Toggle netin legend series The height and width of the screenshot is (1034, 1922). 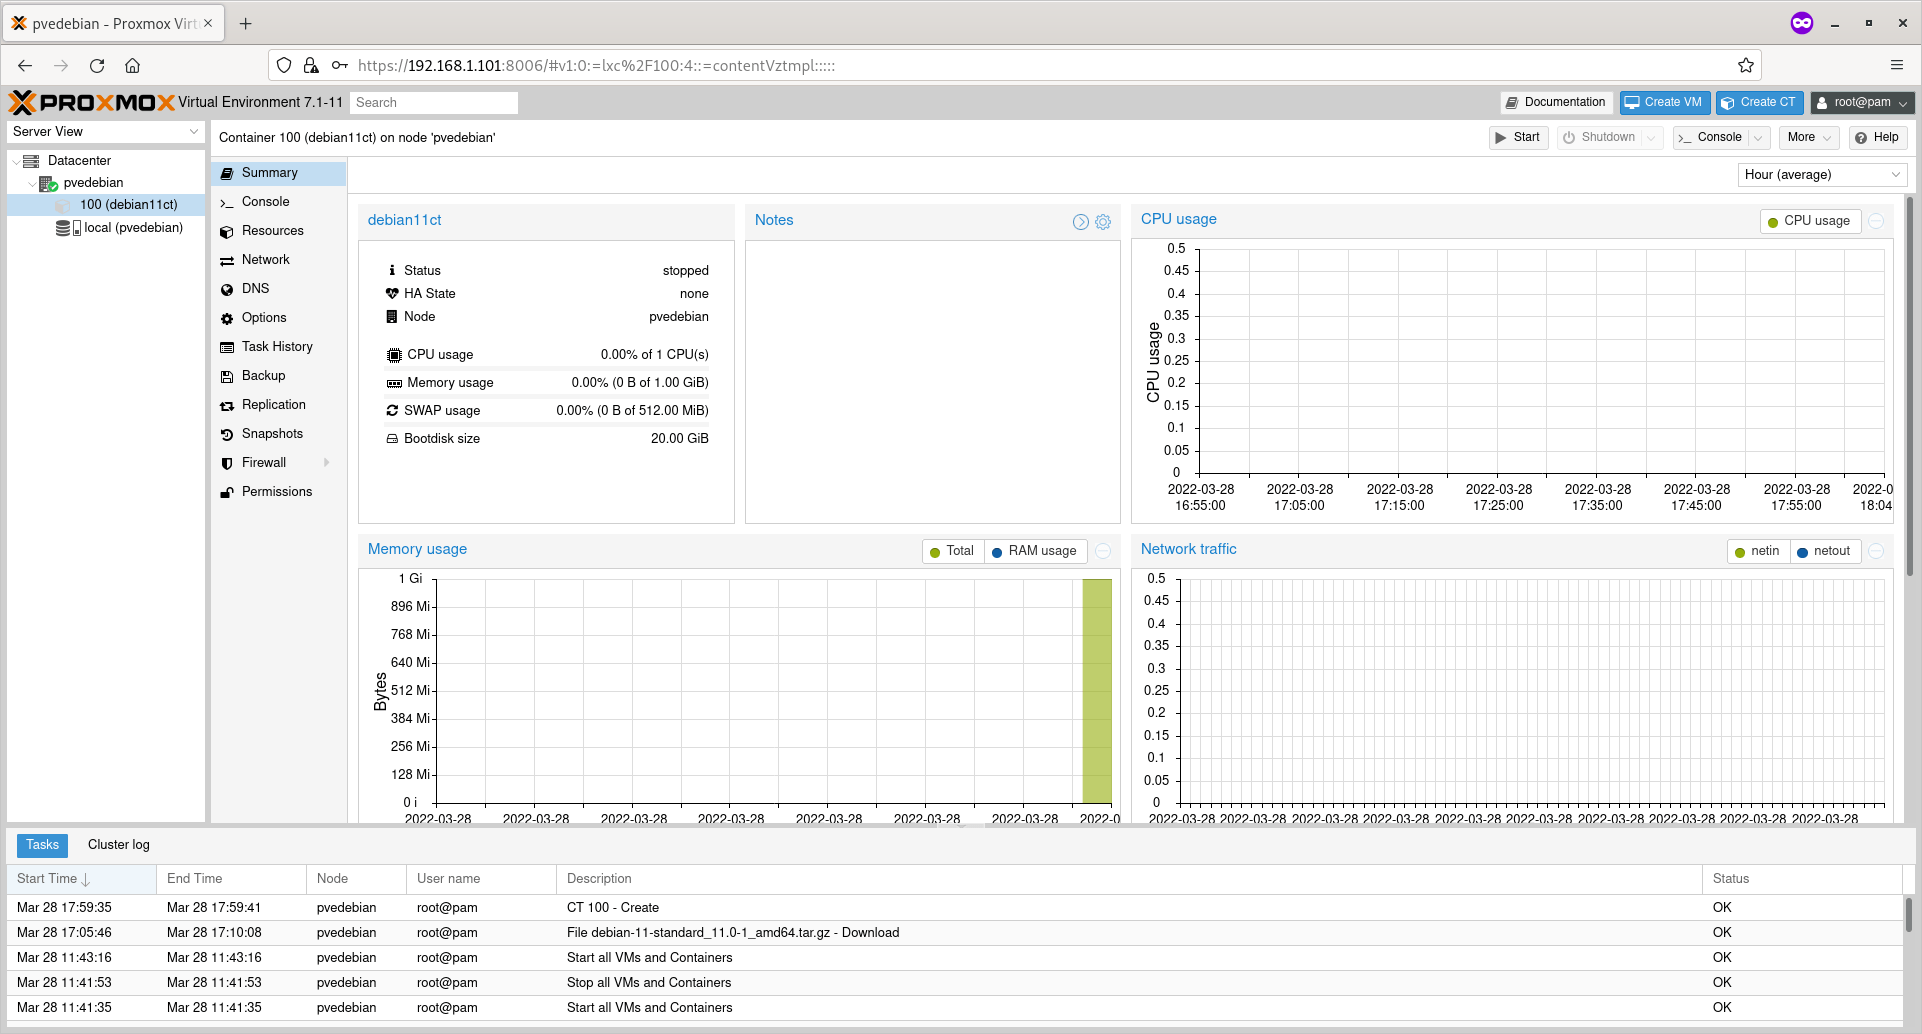click(x=1758, y=551)
